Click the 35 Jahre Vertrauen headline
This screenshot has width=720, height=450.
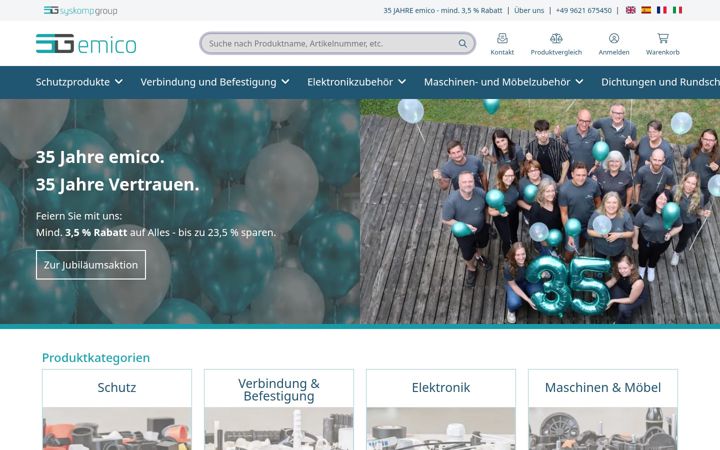[118, 185]
